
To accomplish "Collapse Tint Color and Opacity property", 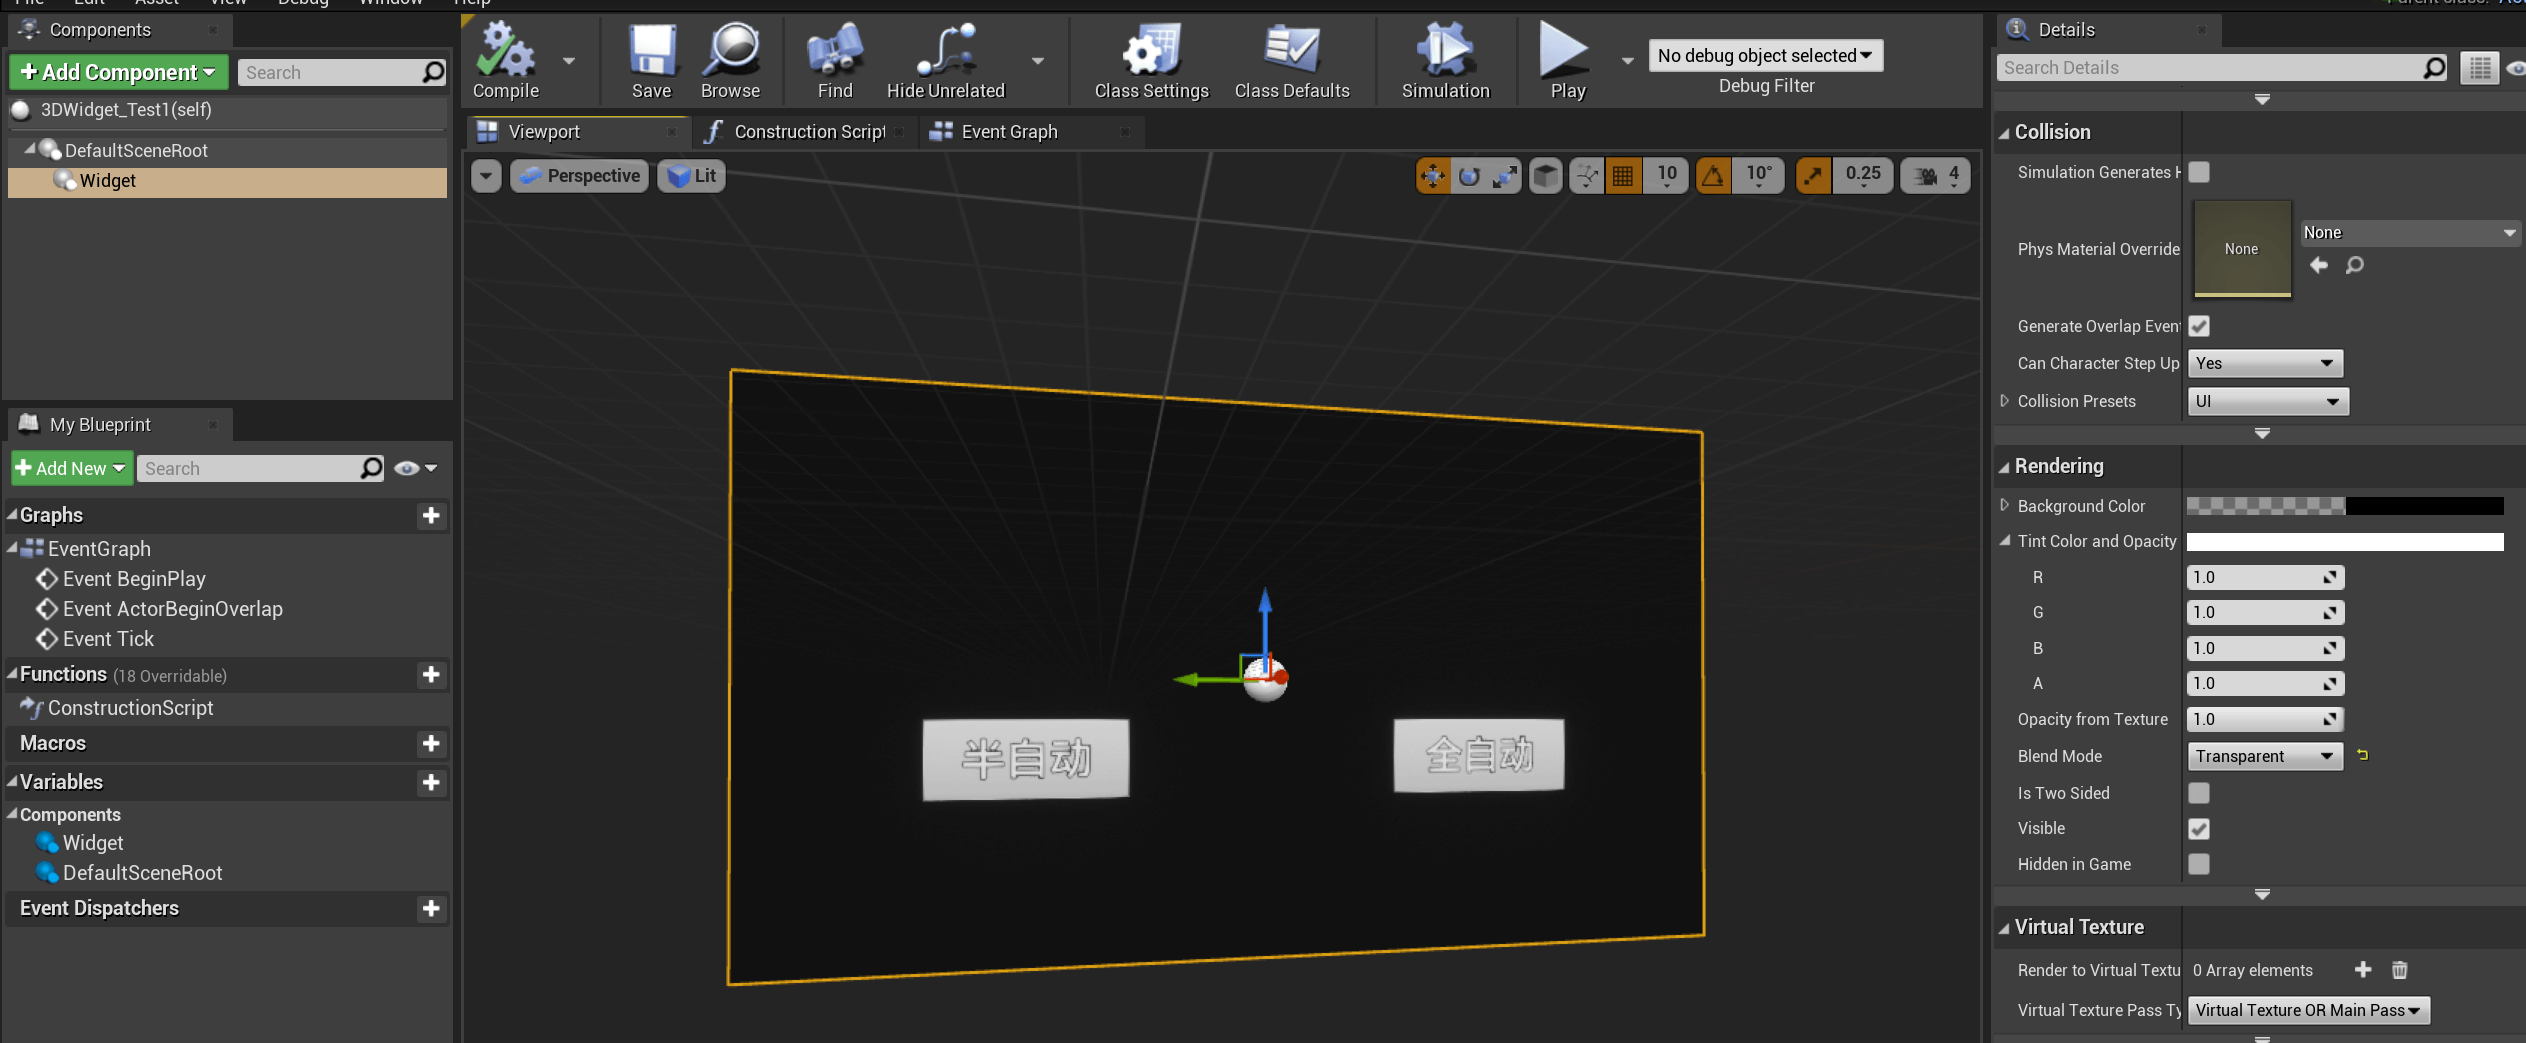I will point(2004,540).
